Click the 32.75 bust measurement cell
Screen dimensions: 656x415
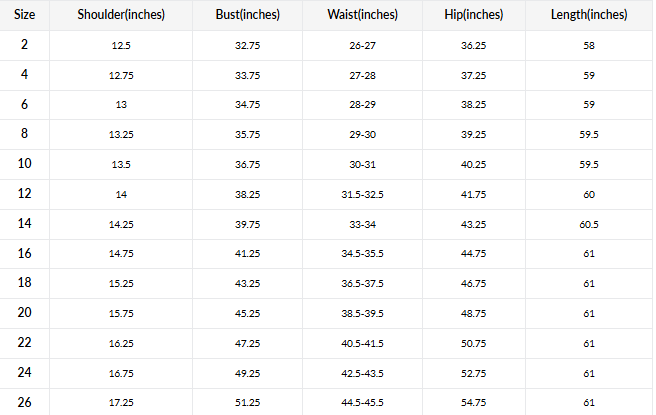click(x=247, y=46)
